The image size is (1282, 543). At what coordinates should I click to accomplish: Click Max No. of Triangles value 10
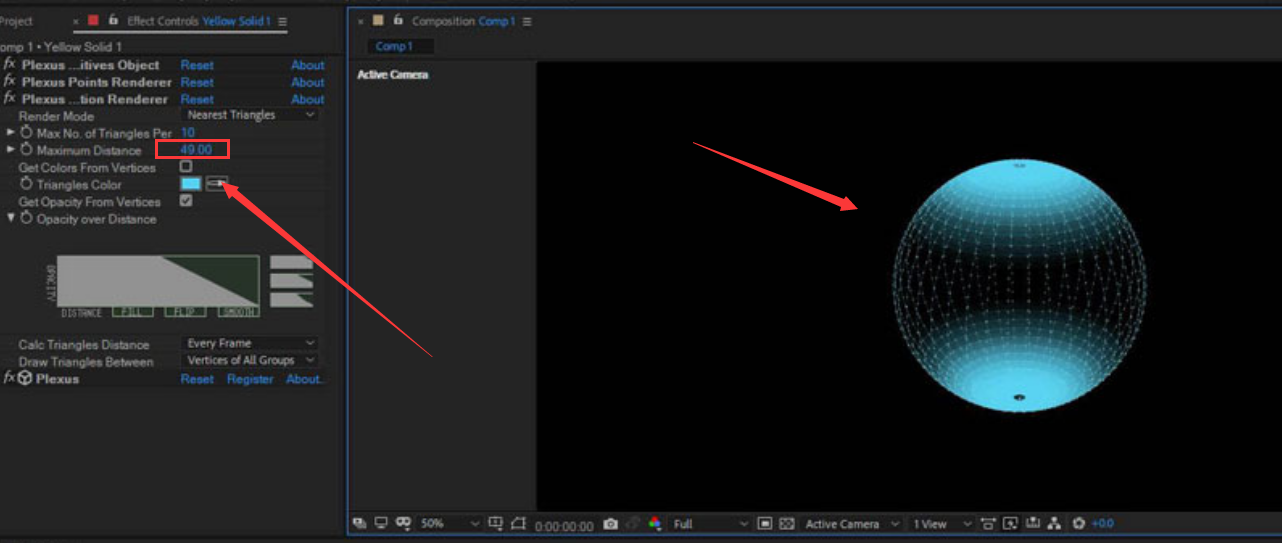(x=188, y=132)
